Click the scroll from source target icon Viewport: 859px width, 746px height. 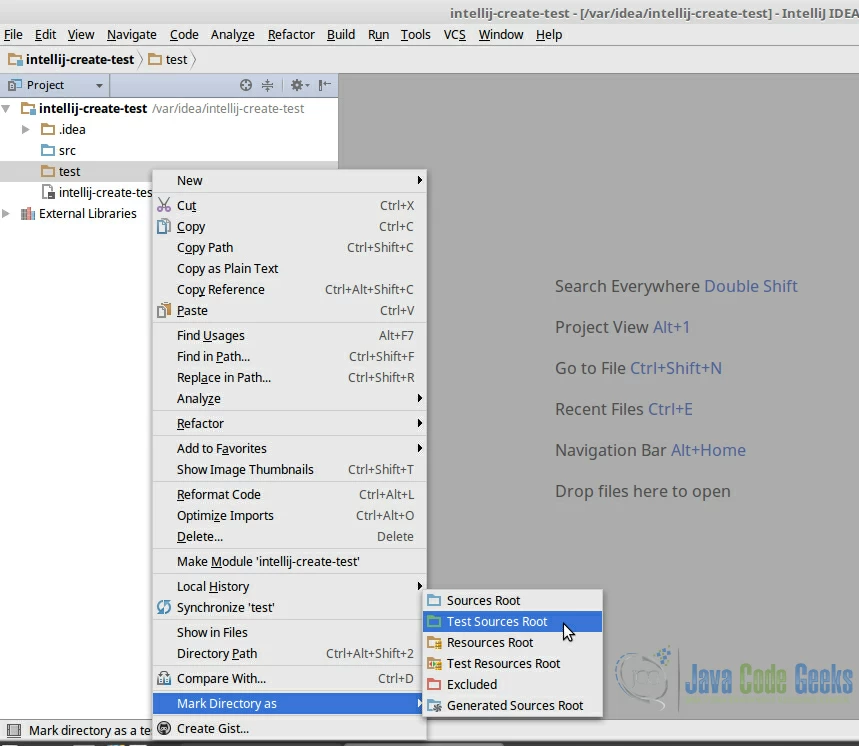[246, 85]
